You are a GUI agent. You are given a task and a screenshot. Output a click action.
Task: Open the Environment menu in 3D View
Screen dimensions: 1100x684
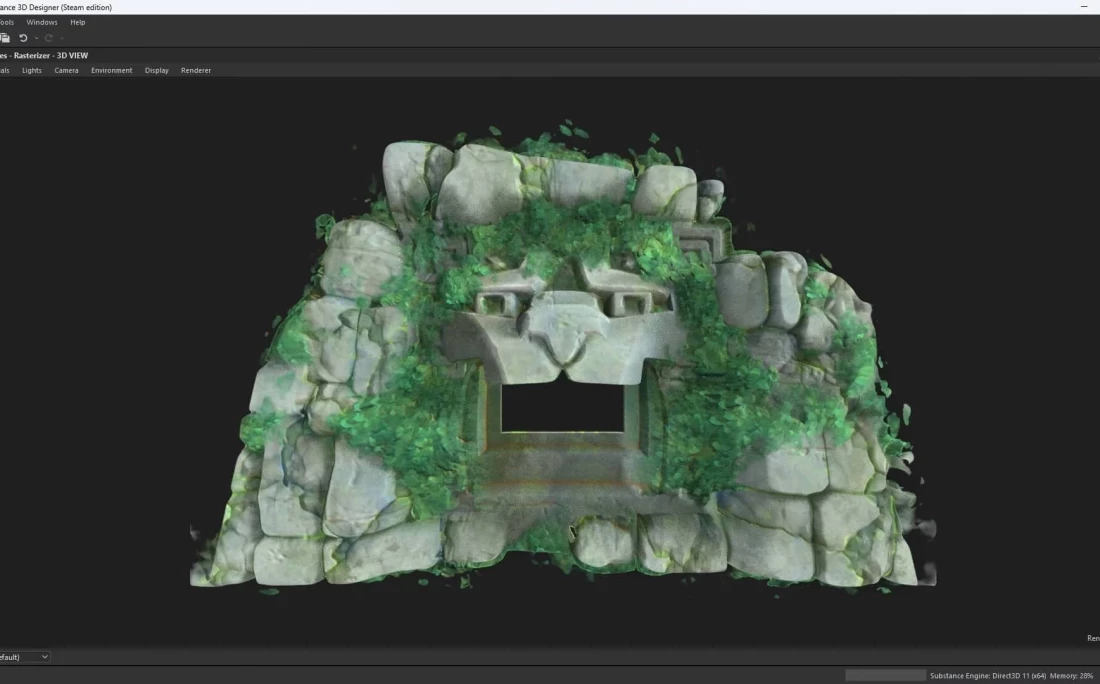111,70
